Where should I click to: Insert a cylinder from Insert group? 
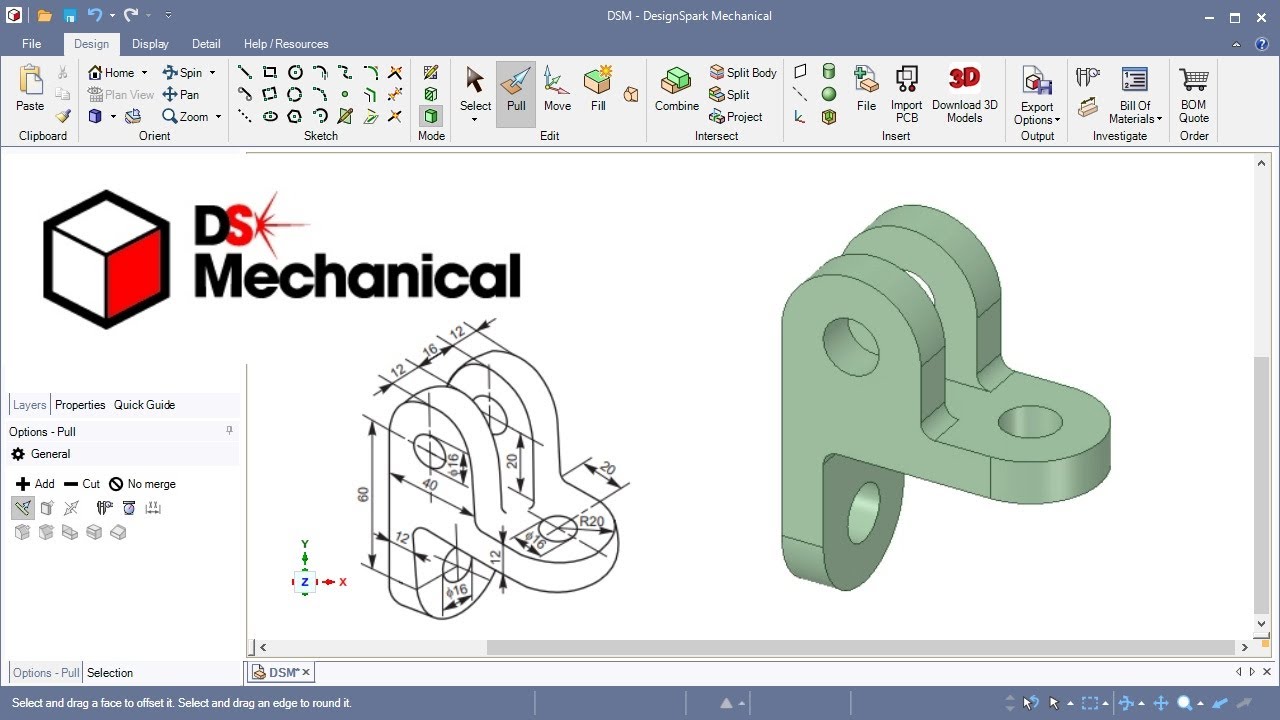tap(829, 72)
